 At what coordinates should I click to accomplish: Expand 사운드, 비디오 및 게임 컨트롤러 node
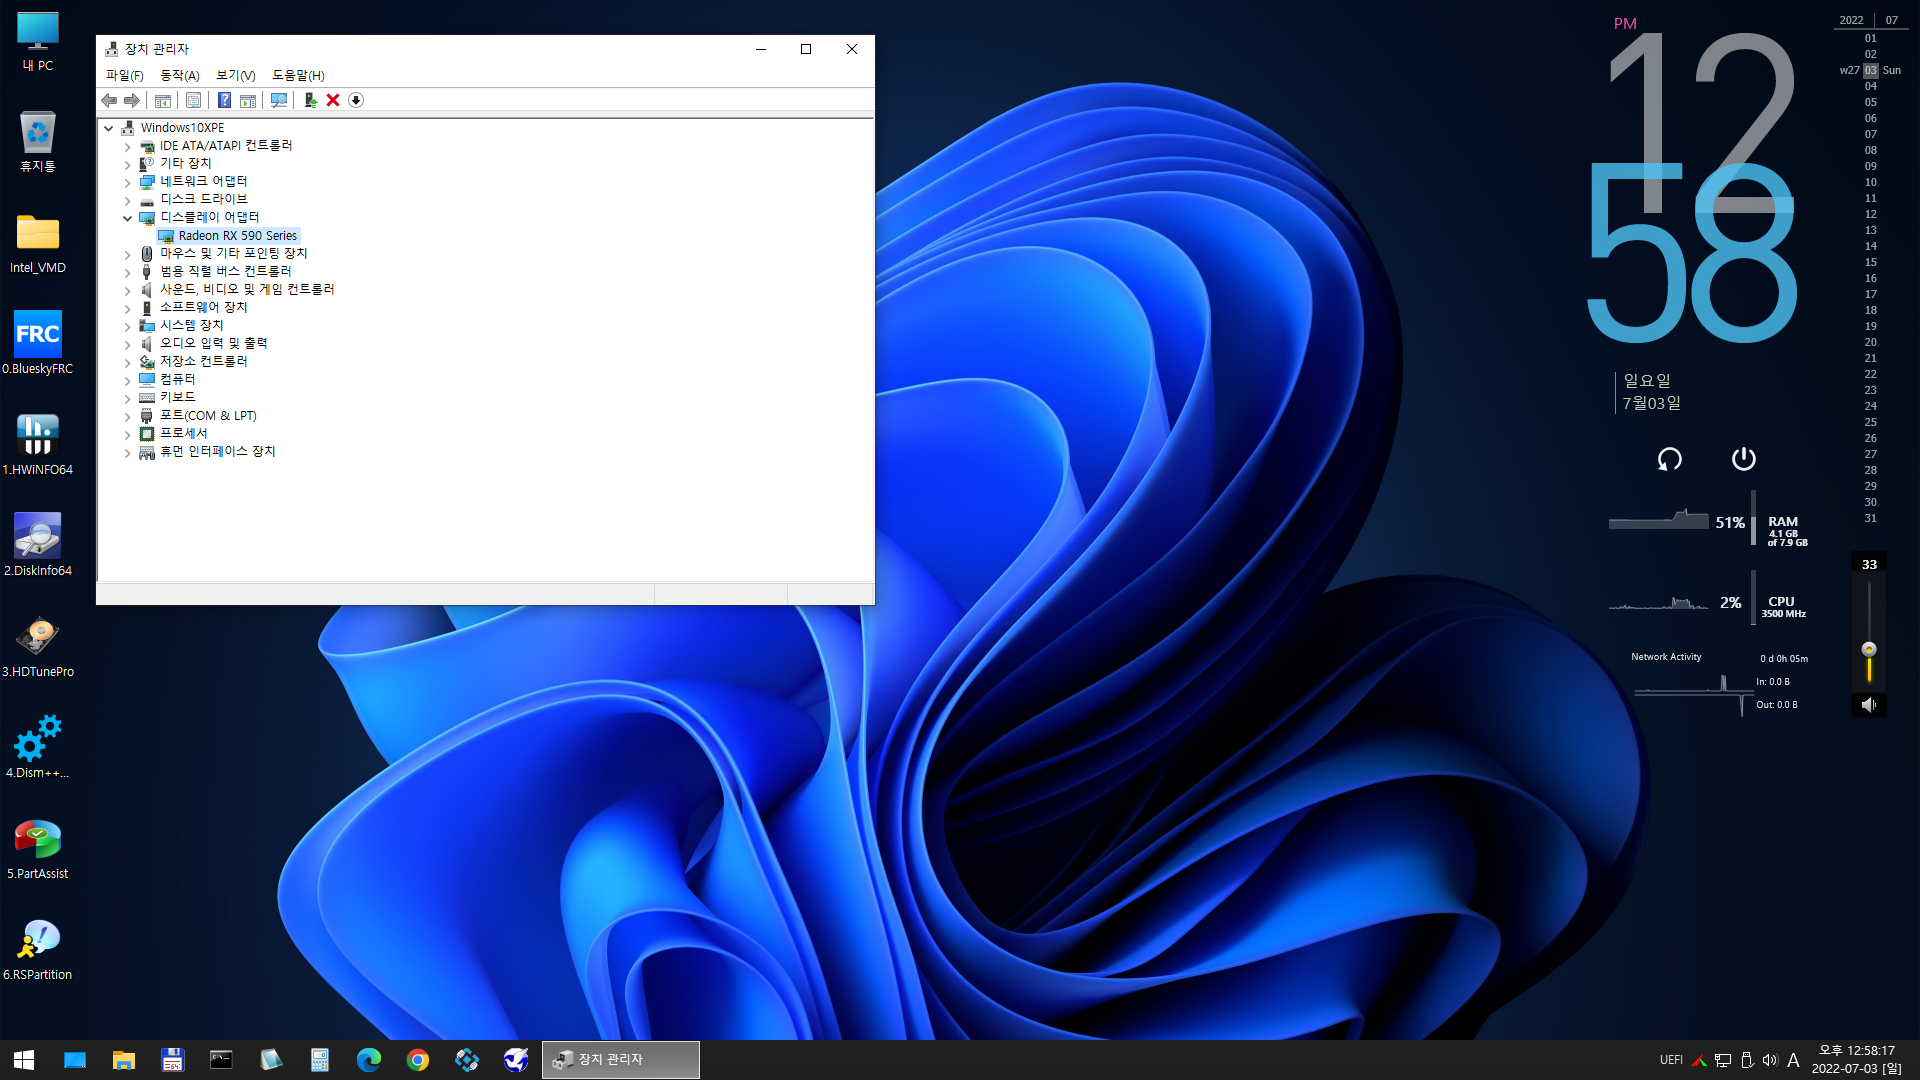(x=127, y=290)
